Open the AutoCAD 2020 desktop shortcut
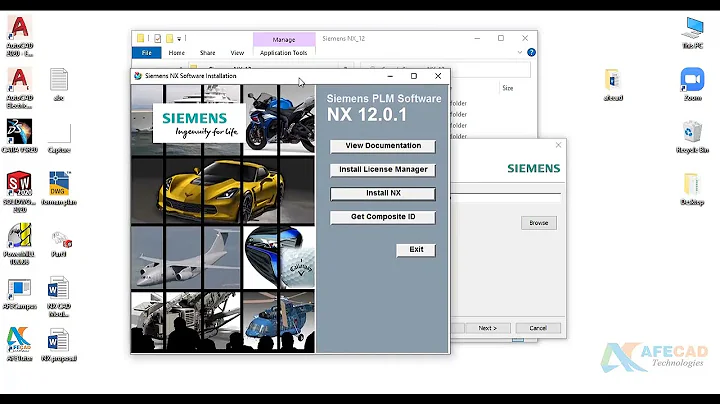 tap(20, 36)
